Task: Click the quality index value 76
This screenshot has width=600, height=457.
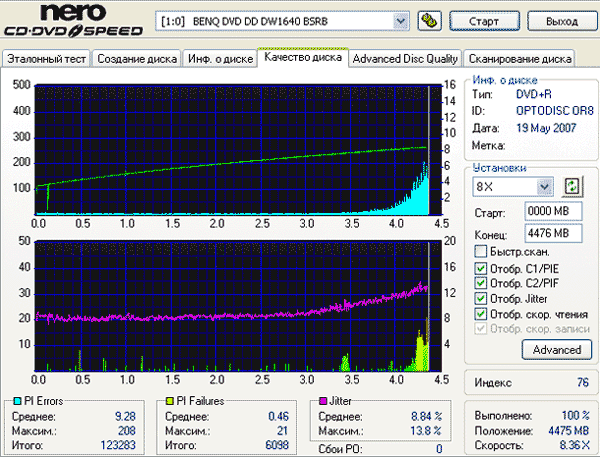Action: click(583, 382)
